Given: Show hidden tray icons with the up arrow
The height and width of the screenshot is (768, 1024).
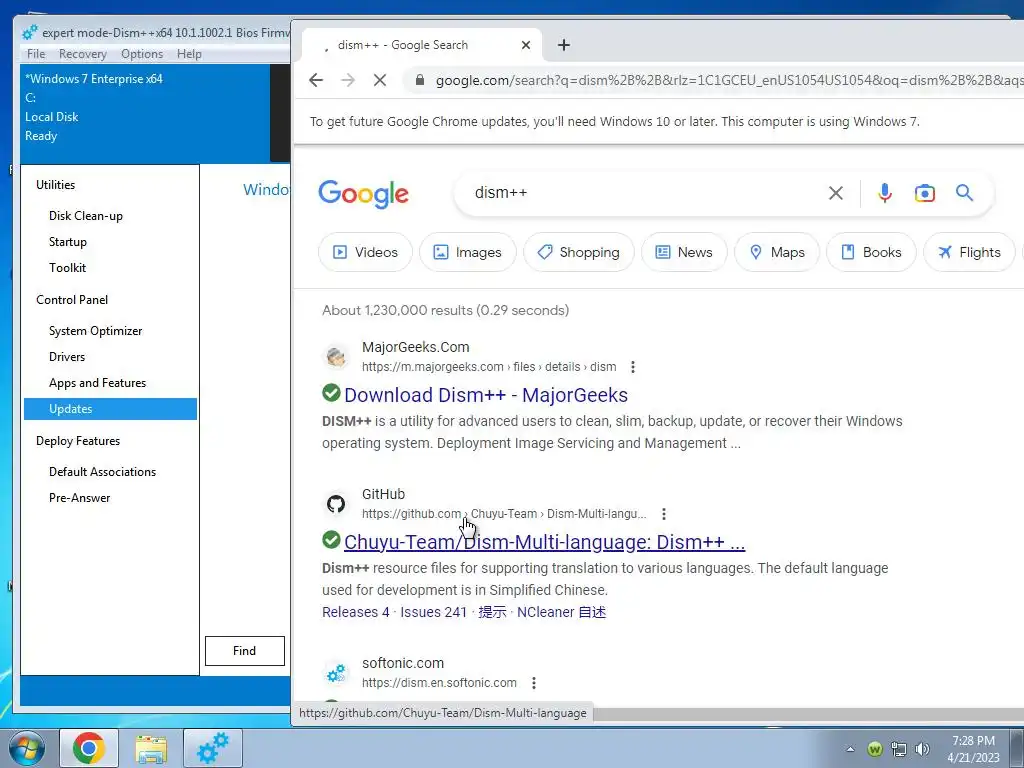Looking at the screenshot, I should coord(850,749).
